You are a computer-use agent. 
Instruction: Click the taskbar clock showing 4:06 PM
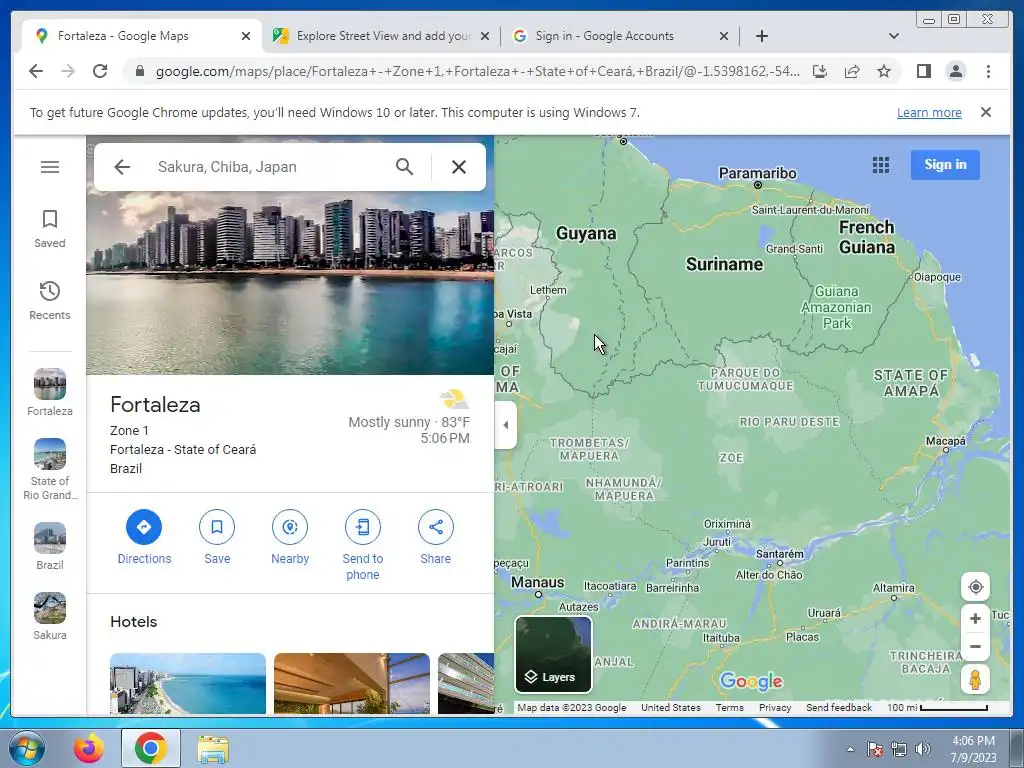point(973,749)
